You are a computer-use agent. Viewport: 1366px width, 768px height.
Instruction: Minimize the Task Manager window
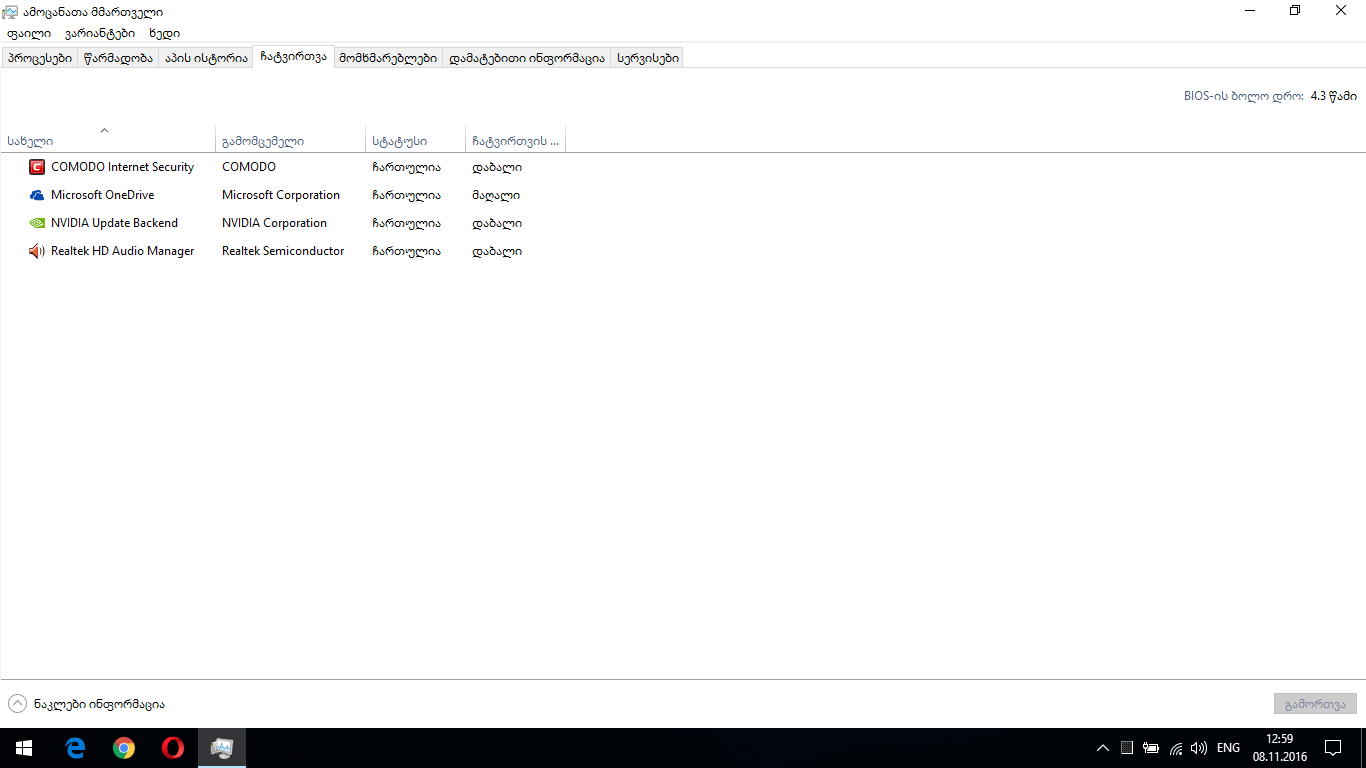point(1250,11)
